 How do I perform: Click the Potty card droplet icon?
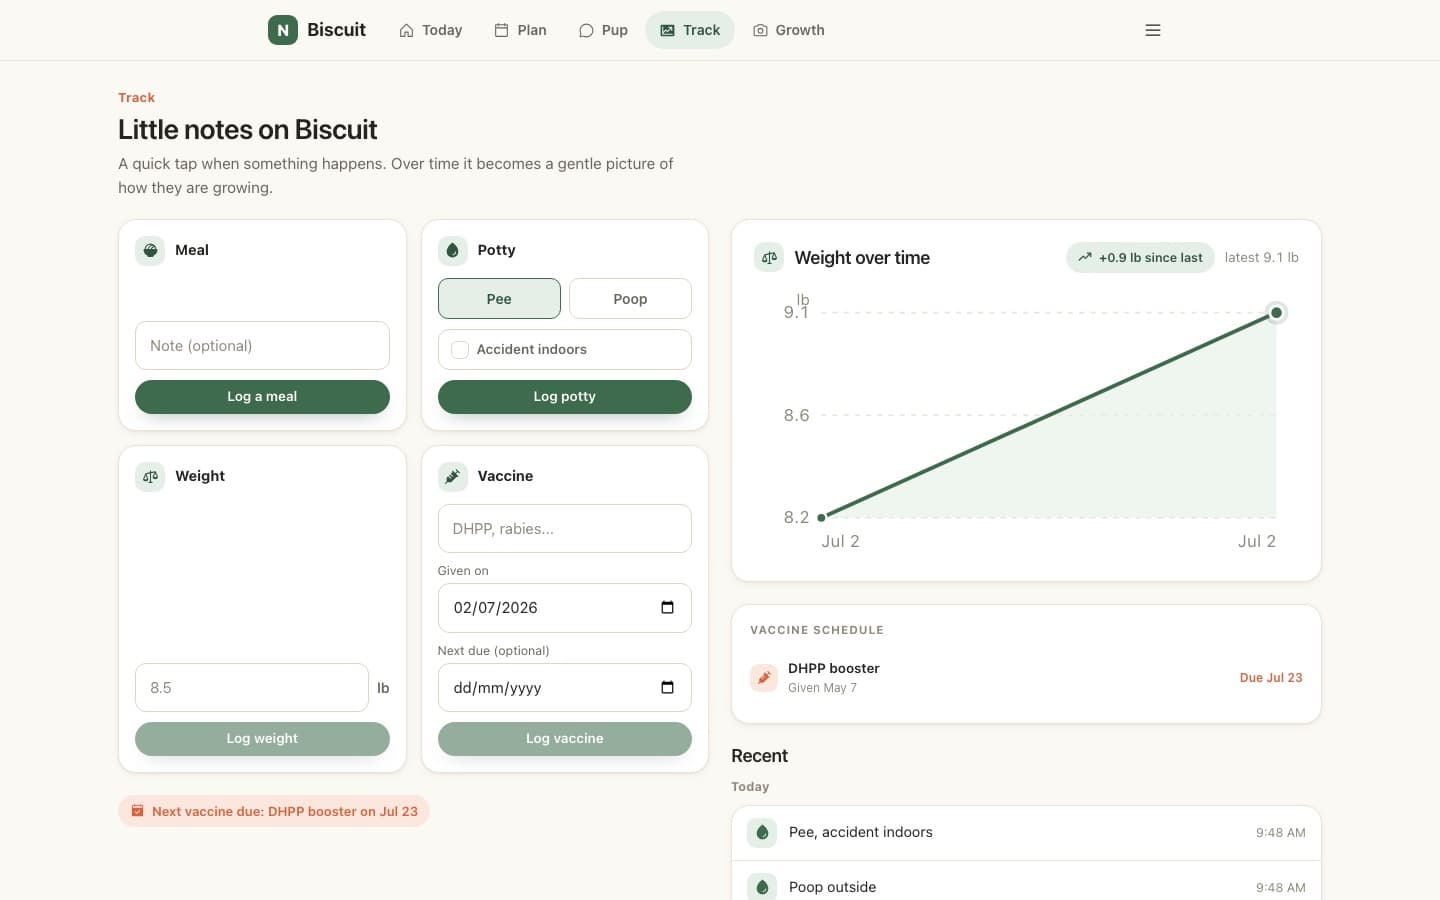pos(452,250)
